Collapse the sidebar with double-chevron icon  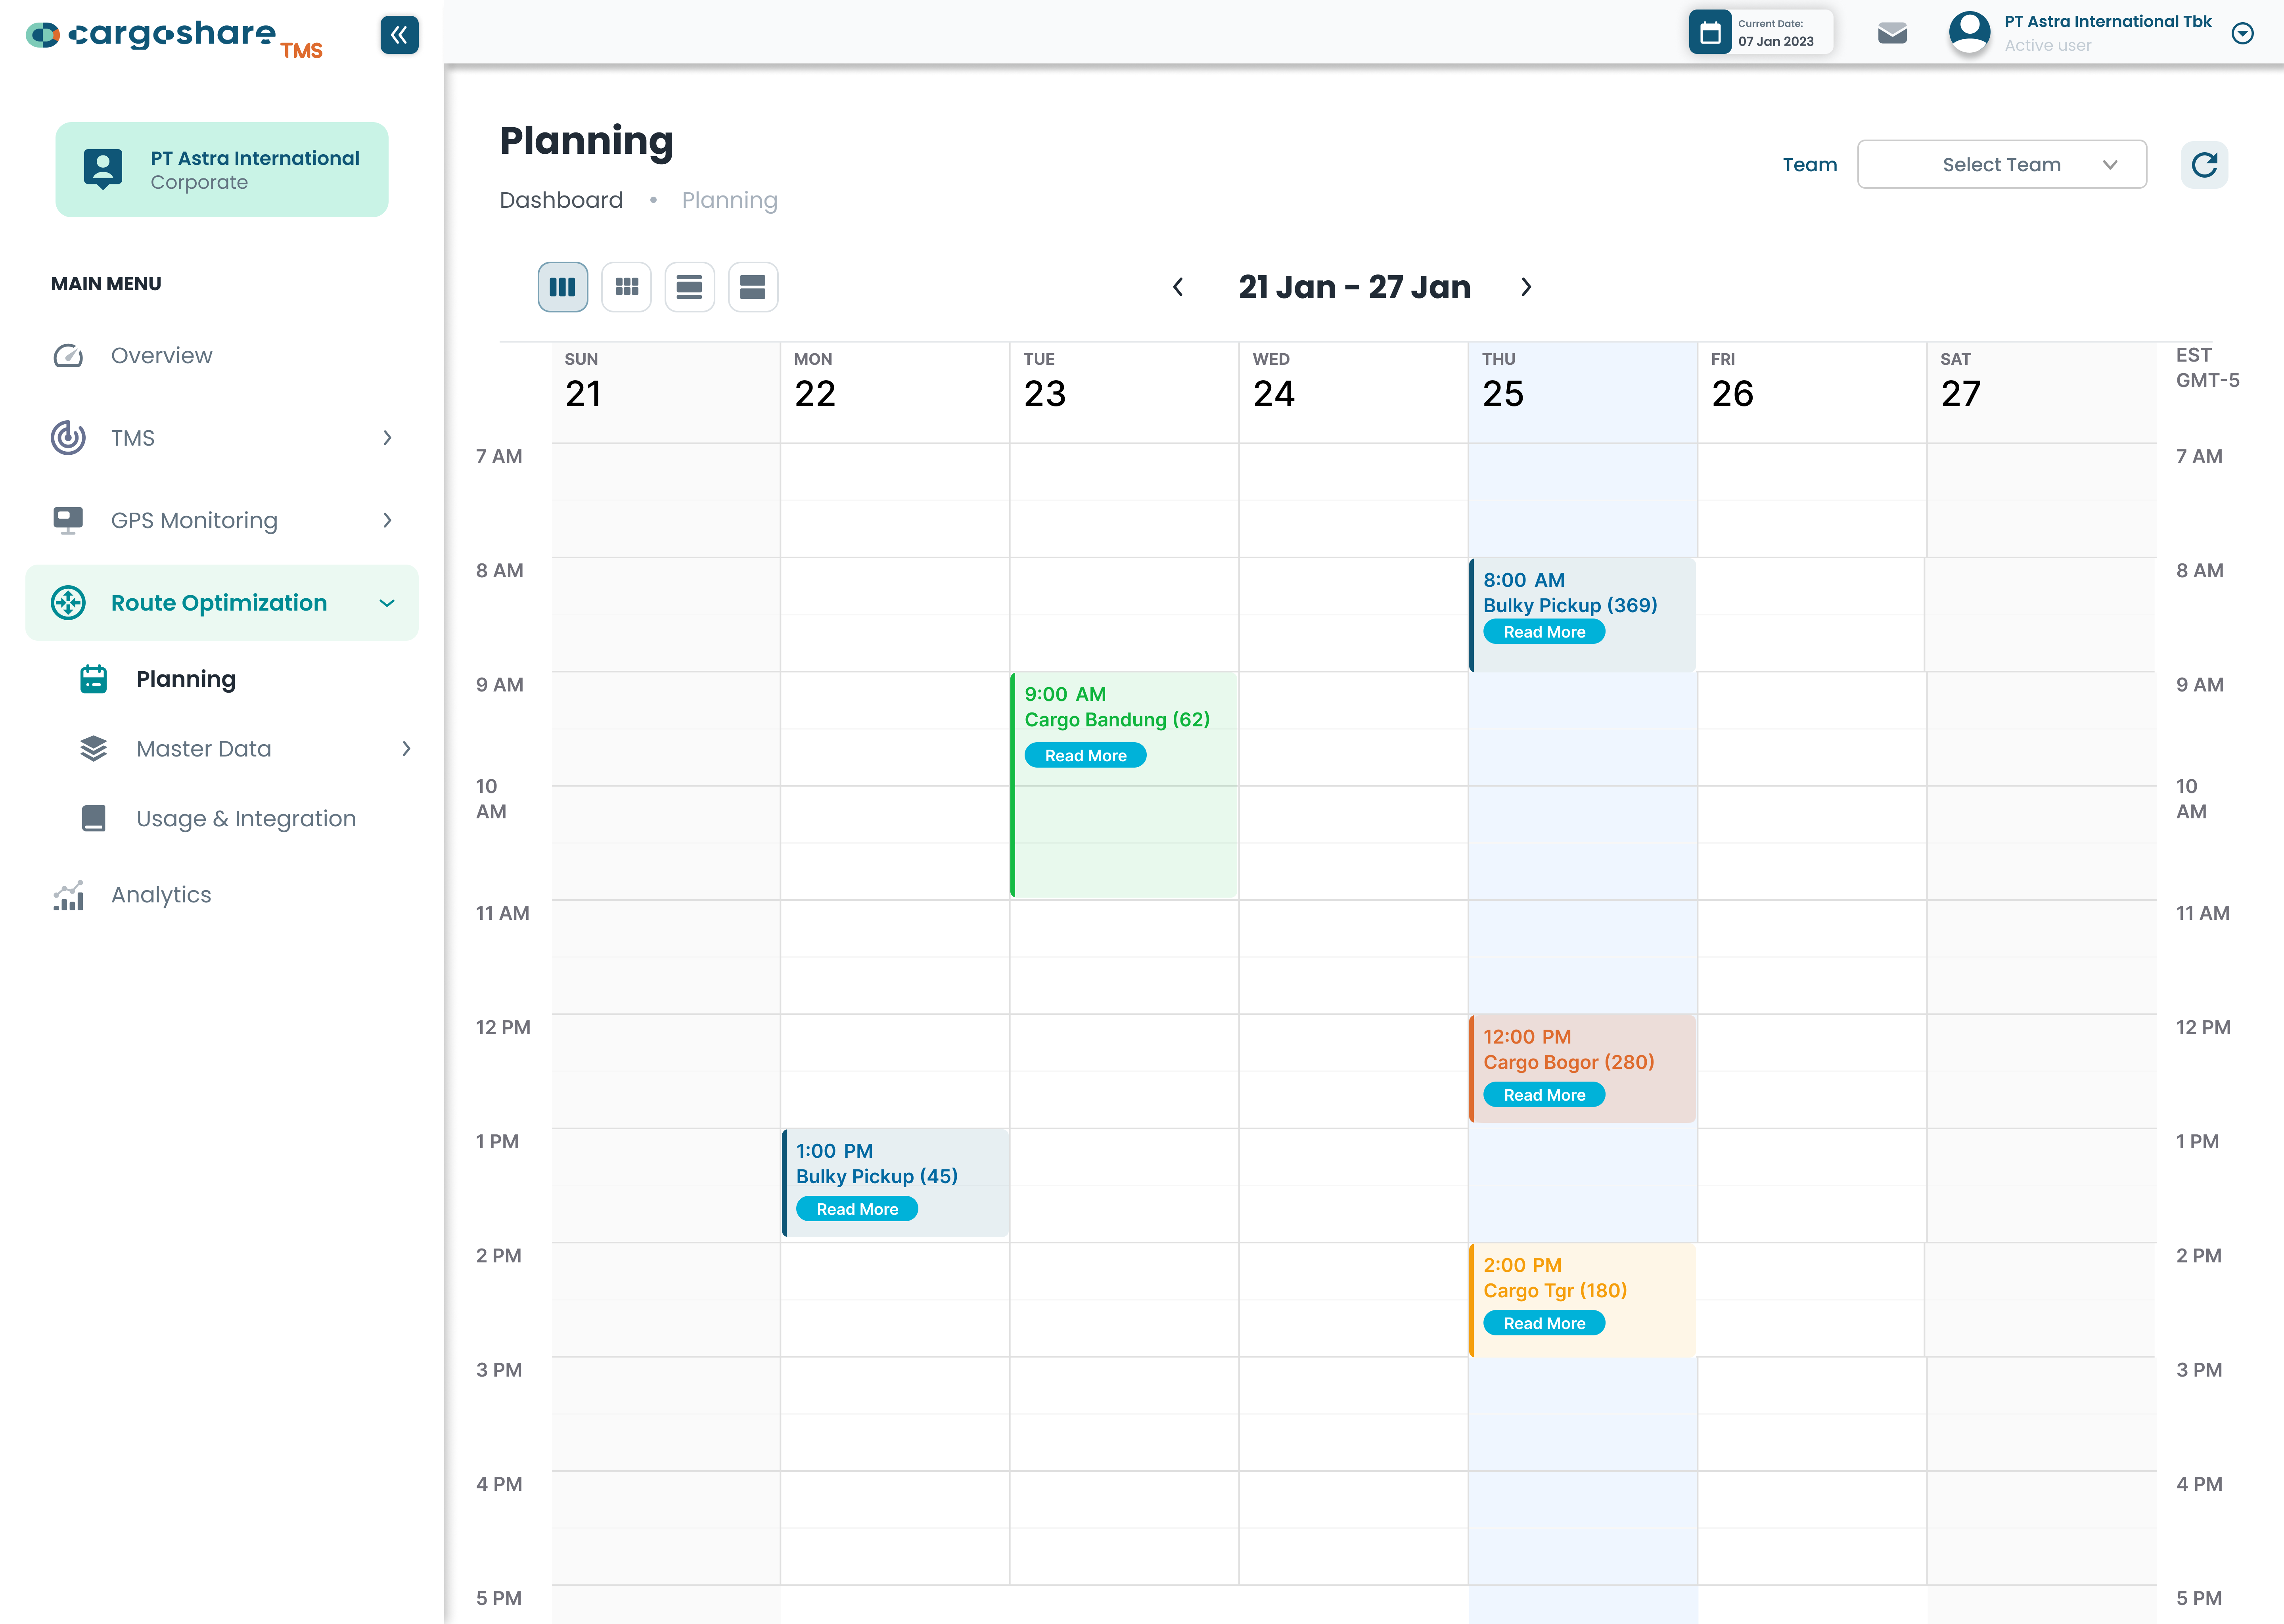point(399,35)
